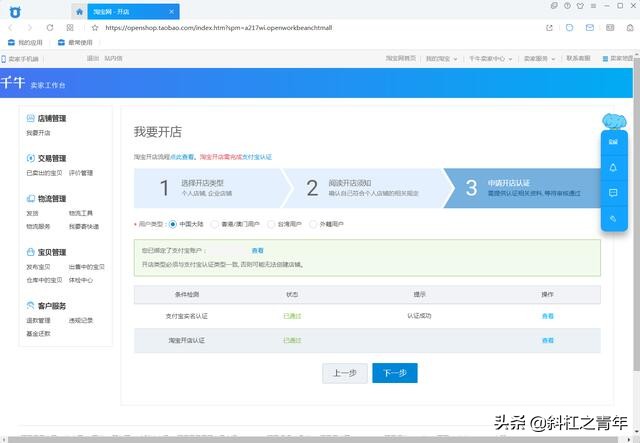Viewport: 640px width, 443px height.
Task: Expand 卖家服务 dropdown
Action: [x=539, y=59]
